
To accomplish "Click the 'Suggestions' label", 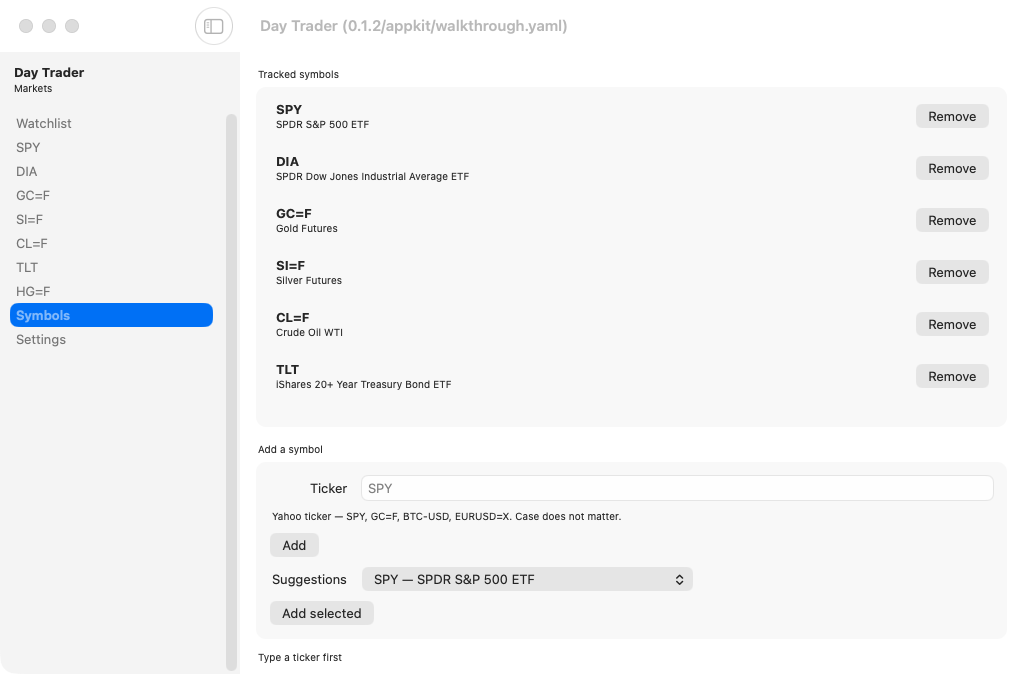I will 309,579.
